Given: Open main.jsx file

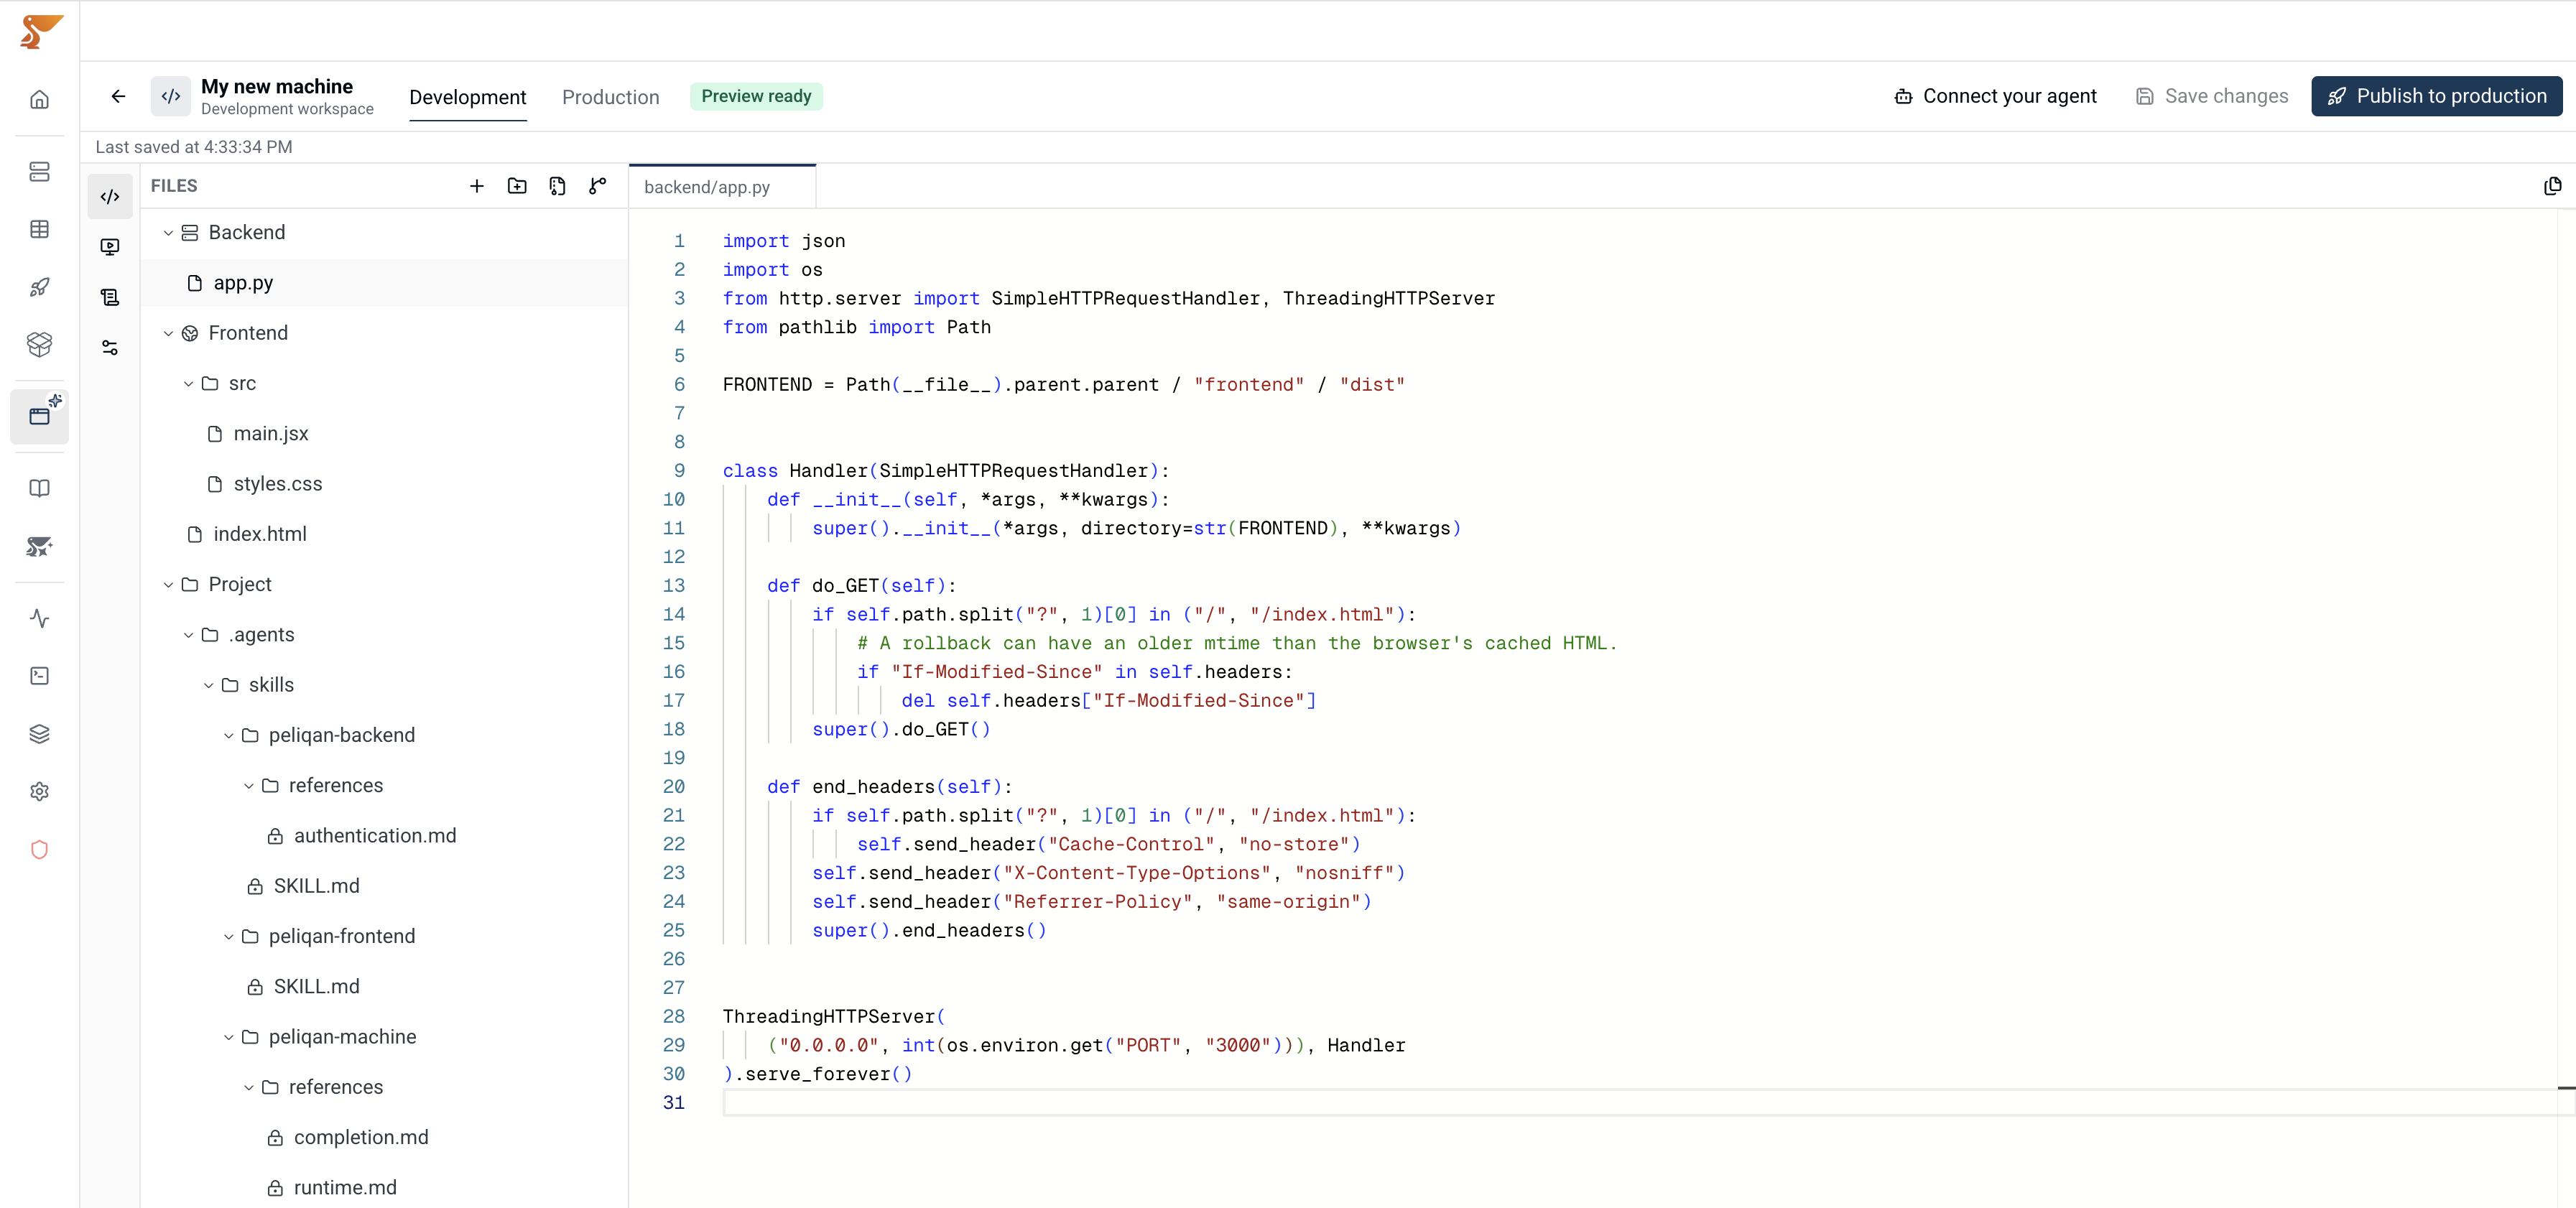Looking at the screenshot, I should (x=384, y=433).
